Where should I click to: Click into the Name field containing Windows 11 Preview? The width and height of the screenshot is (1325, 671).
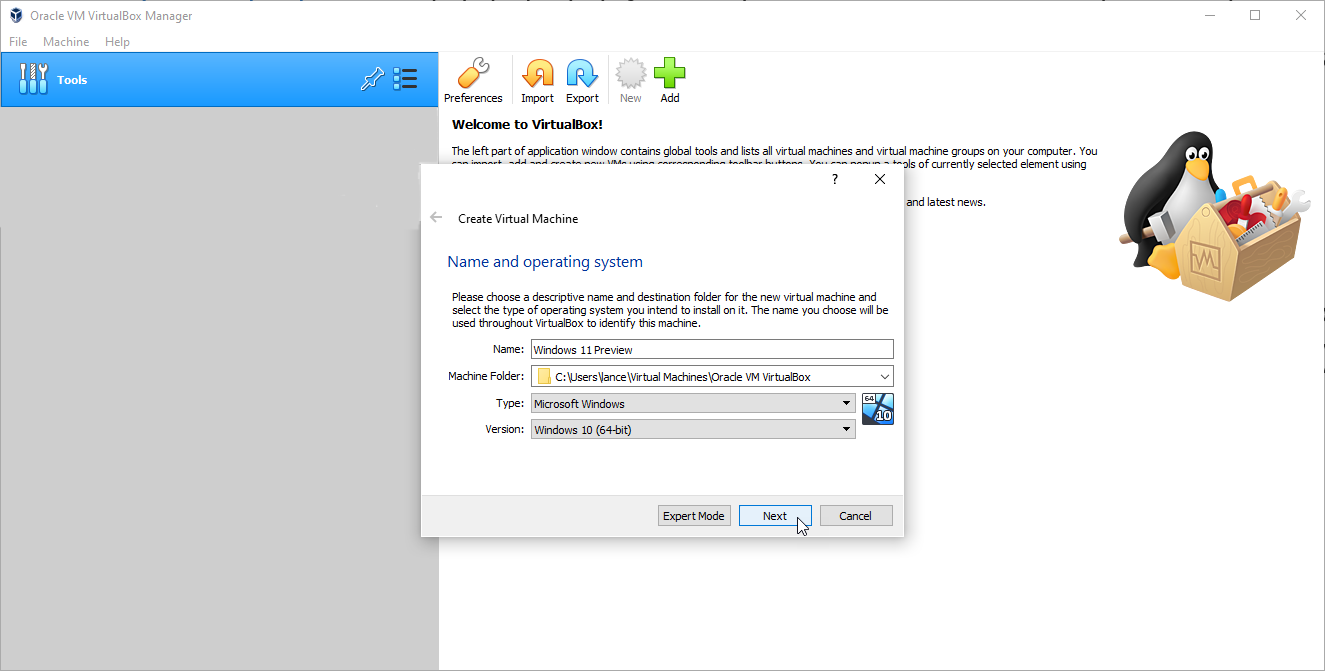(712, 350)
